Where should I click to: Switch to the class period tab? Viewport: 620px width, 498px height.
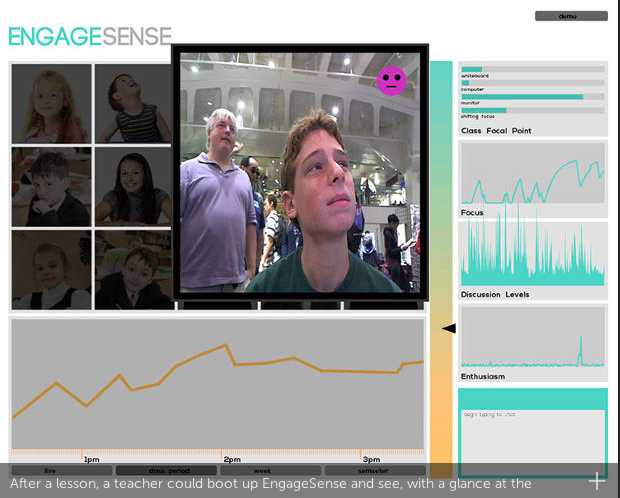tap(166, 471)
